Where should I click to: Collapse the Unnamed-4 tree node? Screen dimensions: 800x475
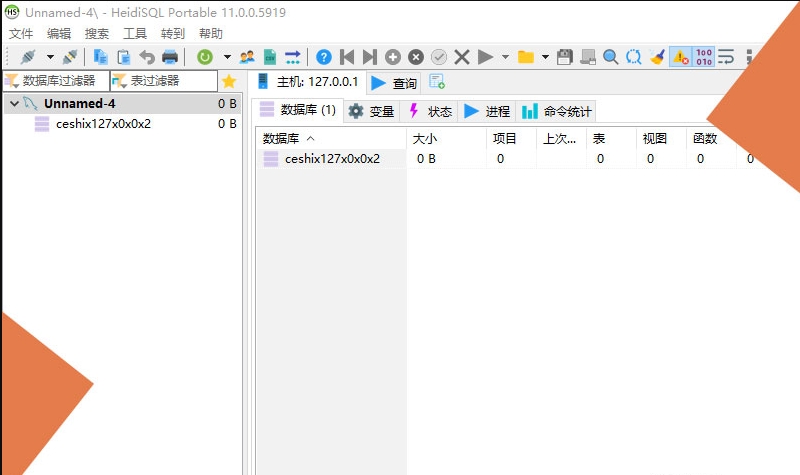click(x=14, y=104)
